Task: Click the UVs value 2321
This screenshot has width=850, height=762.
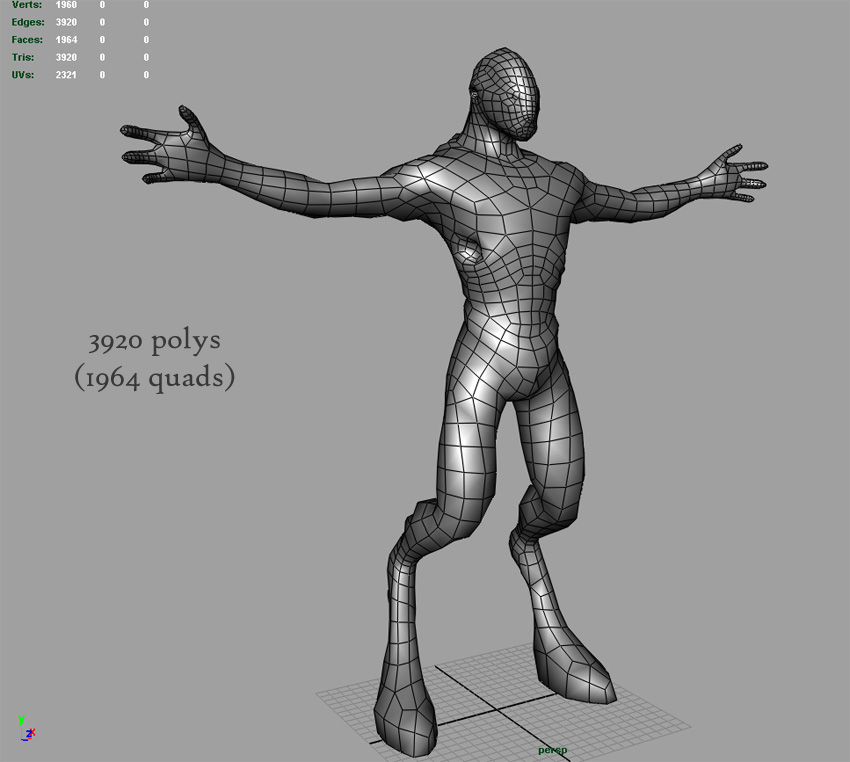Action: [x=66, y=75]
